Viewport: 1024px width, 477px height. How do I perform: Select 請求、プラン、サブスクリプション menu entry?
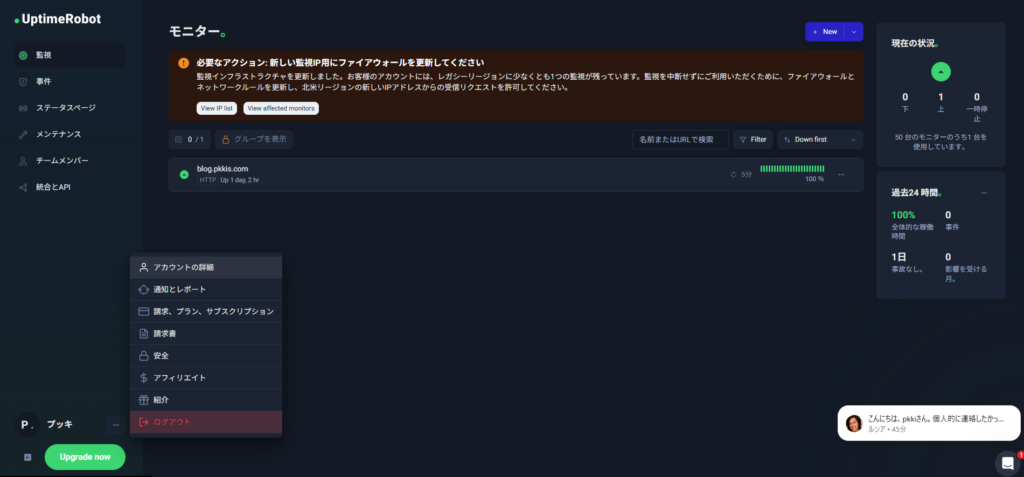point(206,312)
